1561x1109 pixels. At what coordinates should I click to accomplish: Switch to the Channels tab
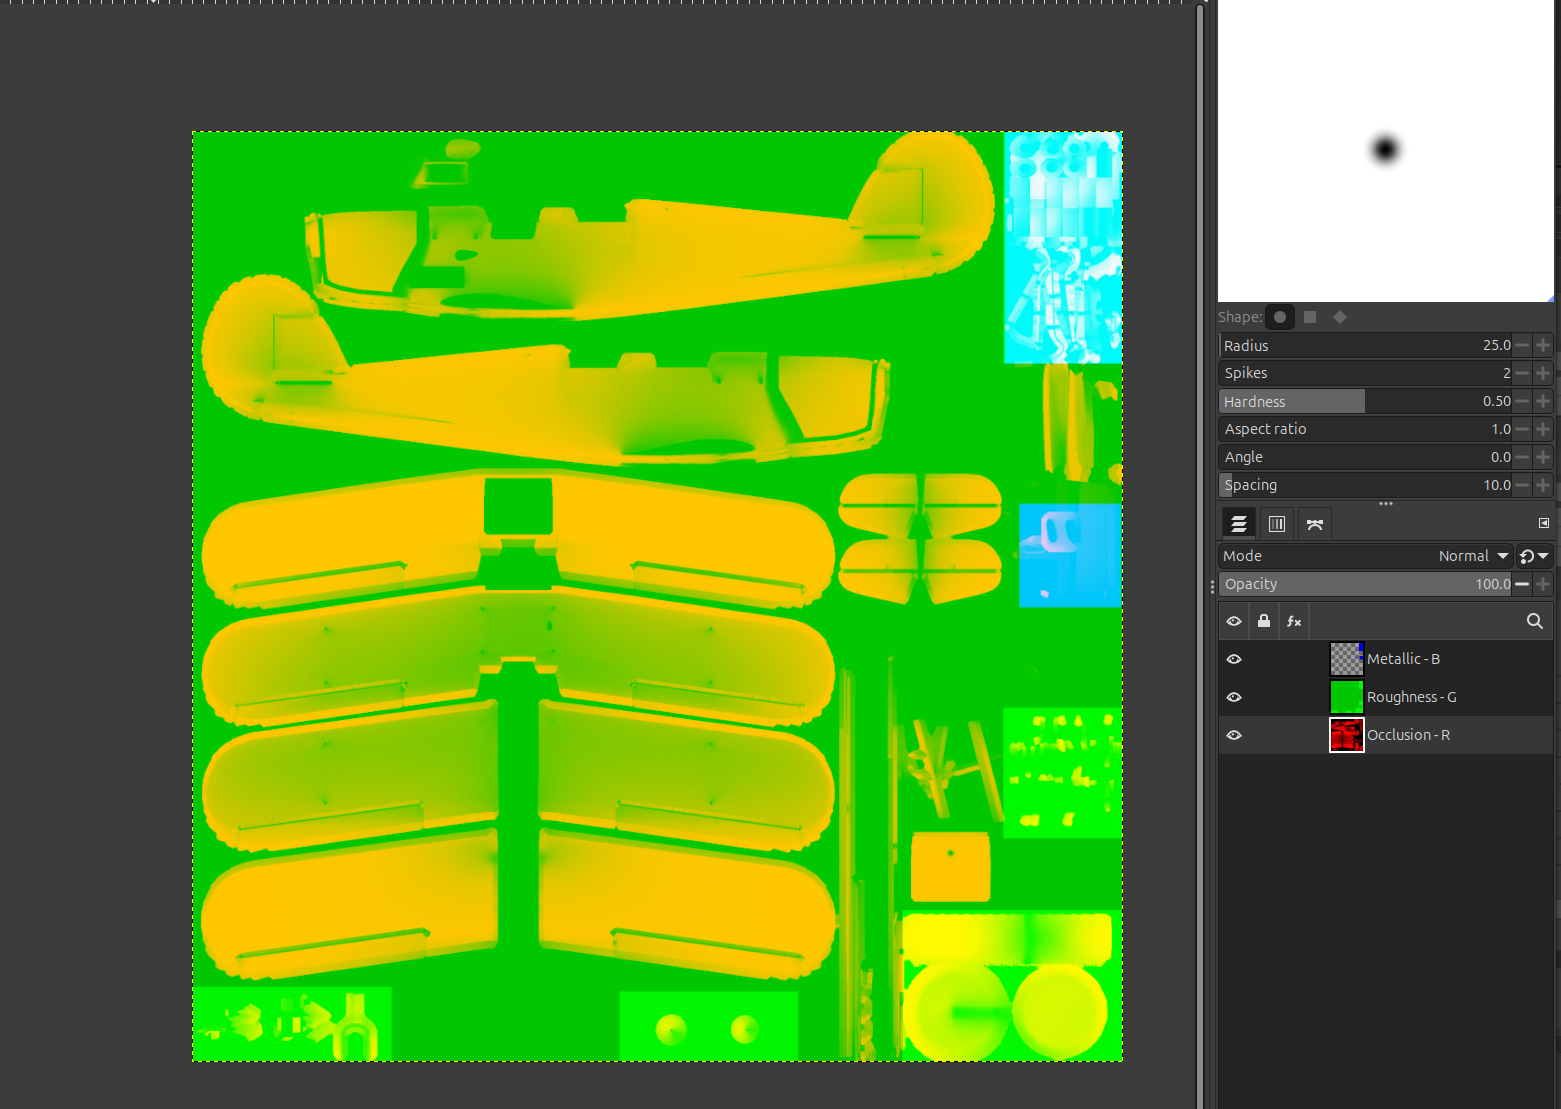[x=1277, y=524]
